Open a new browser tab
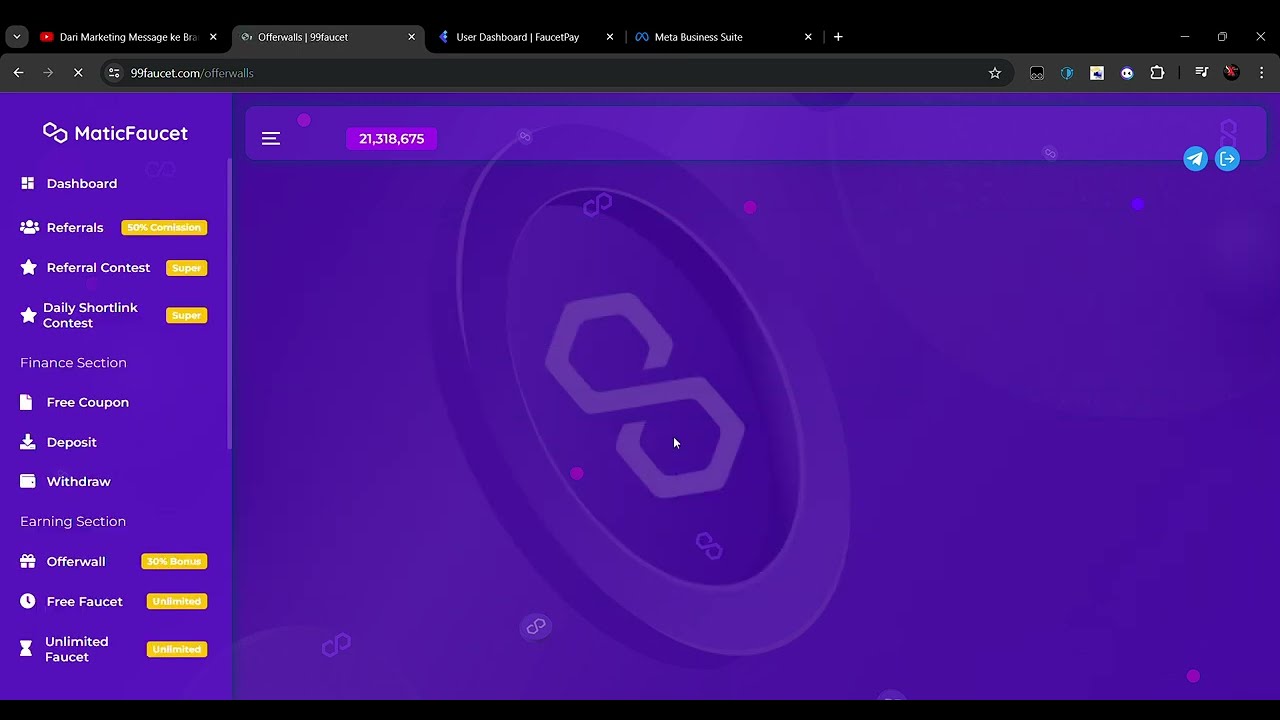This screenshot has width=1280, height=720. pos(838,37)
